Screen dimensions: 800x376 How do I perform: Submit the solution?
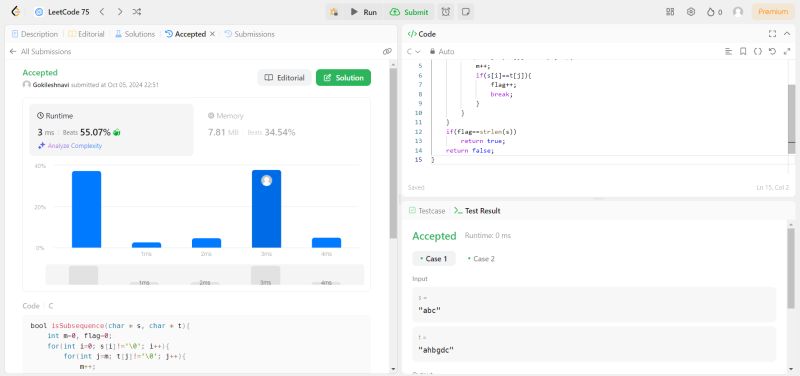(409, 12)
